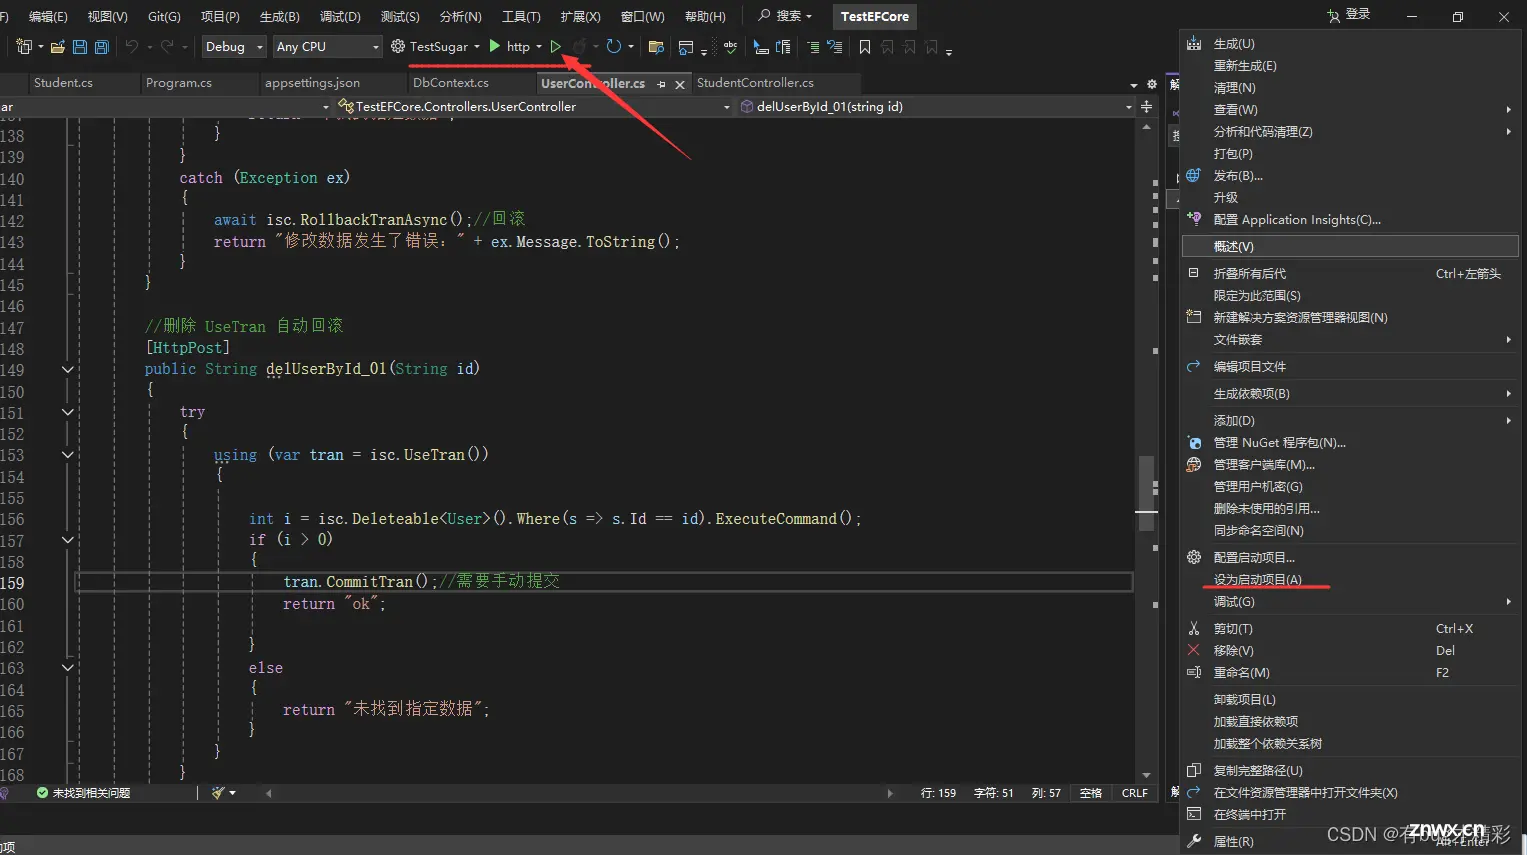Select 属性(R) at the context menu bottom
1527x855 pixels.
(x=1234, y=842)
